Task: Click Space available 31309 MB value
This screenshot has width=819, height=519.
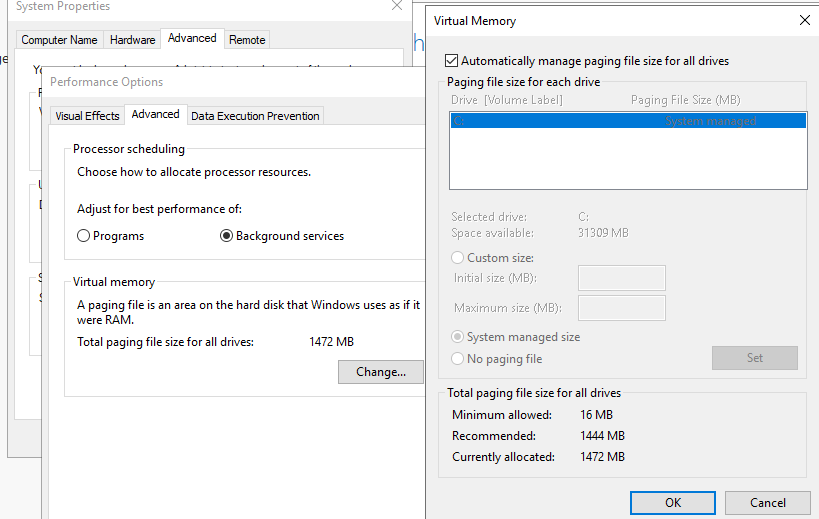Action: tap(603, 233)
